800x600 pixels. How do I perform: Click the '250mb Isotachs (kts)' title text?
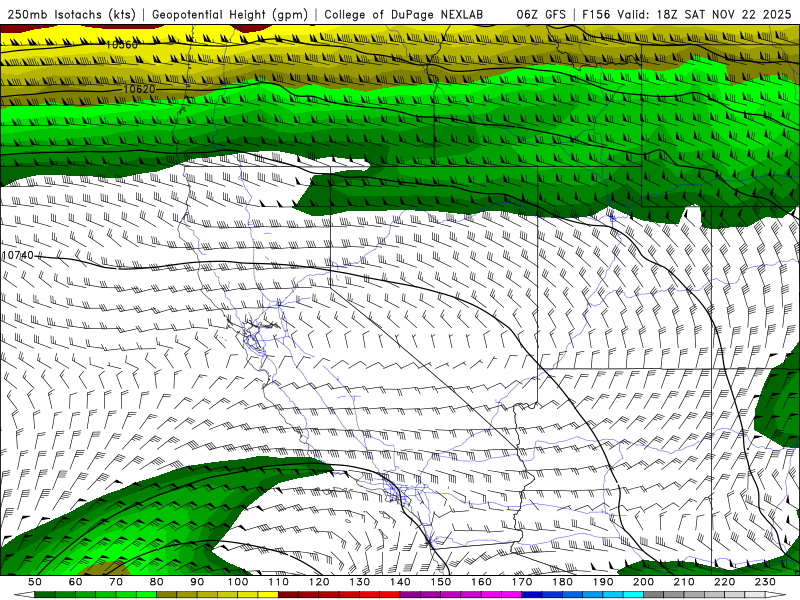(71, 15)
